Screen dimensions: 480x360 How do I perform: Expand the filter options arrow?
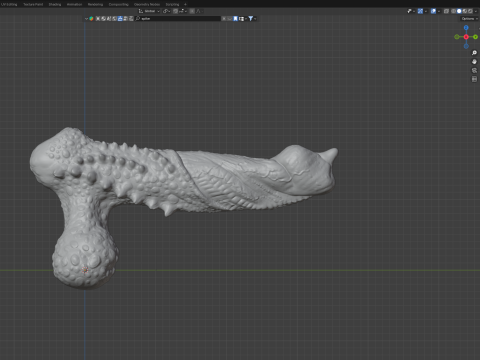click(255, 19)
